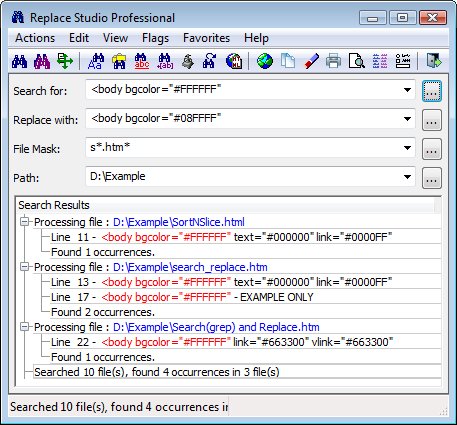The height and width of the screenshot is (425, 457).
Task: Open the Help menu
Action: coord(256,38)
